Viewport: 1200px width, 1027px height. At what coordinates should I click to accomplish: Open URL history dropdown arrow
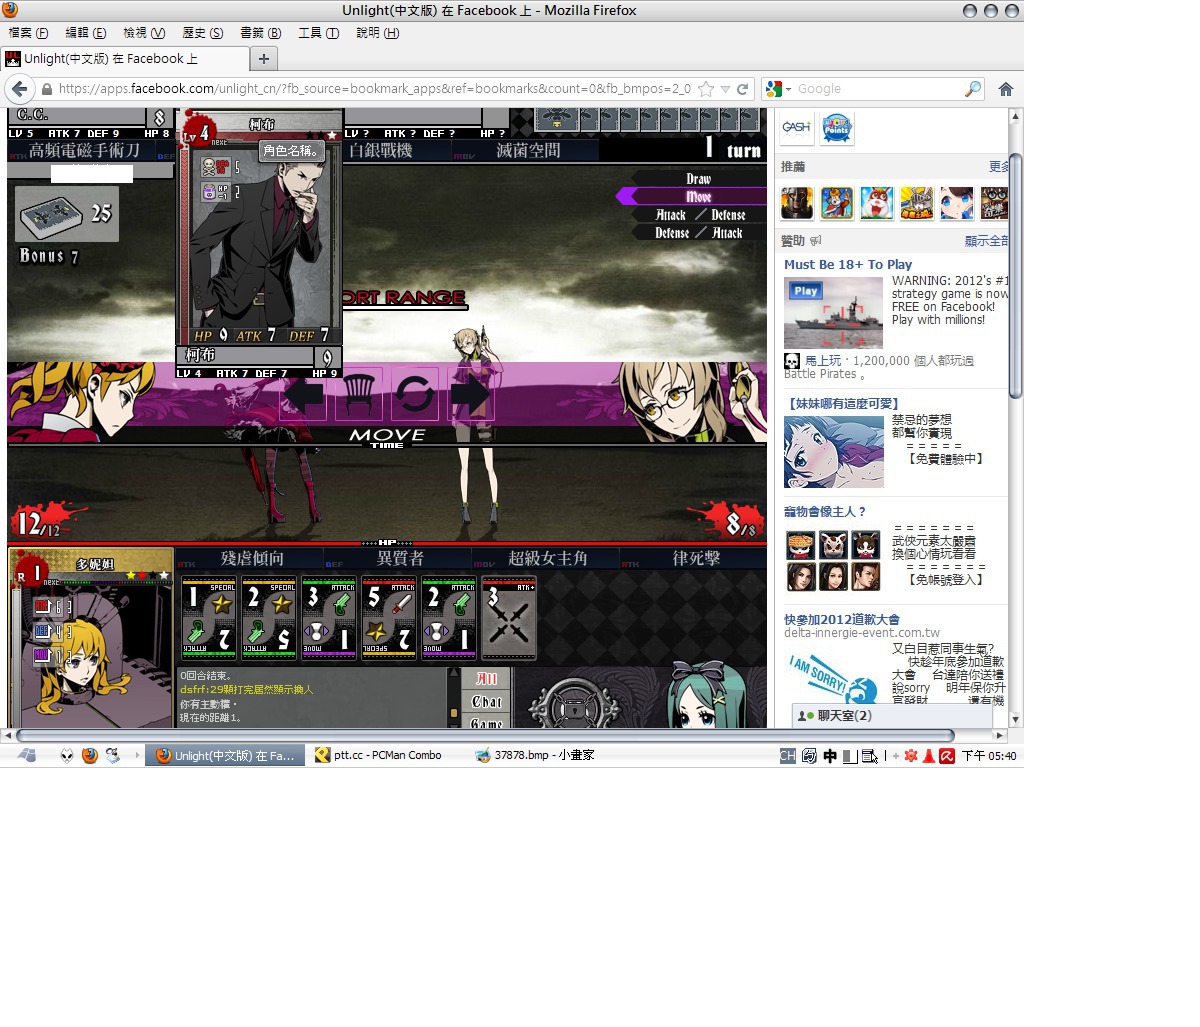[x=725, y=89]
